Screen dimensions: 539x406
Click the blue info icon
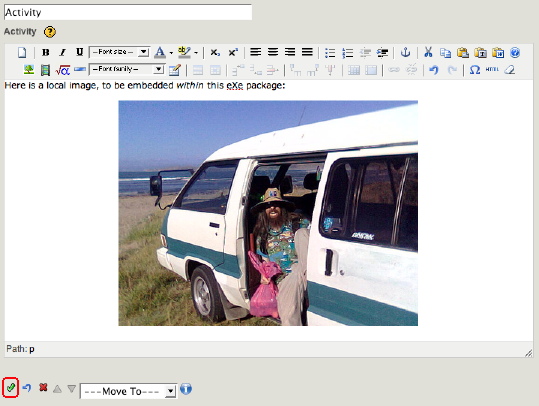186,389
